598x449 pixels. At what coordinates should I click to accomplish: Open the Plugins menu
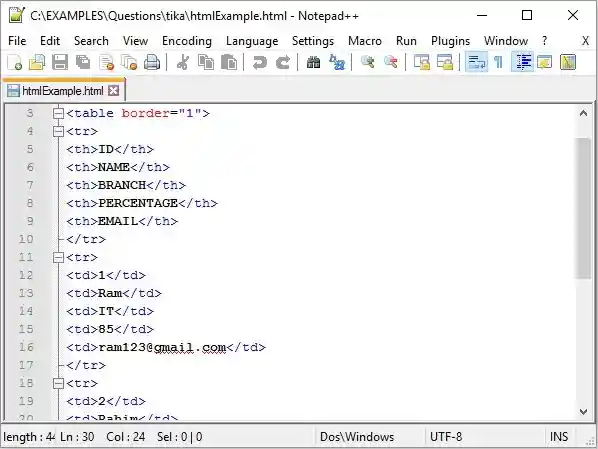(450, 41)
